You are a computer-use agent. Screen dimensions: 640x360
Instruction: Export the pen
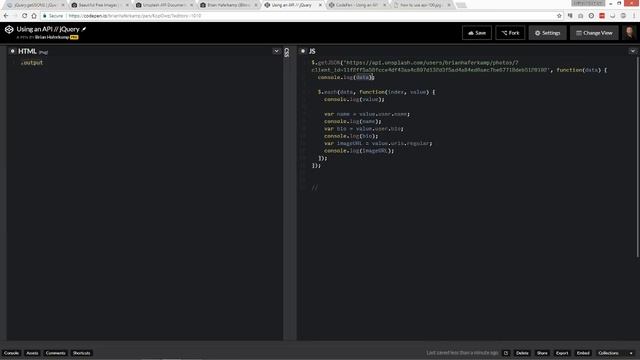[562, 353]
